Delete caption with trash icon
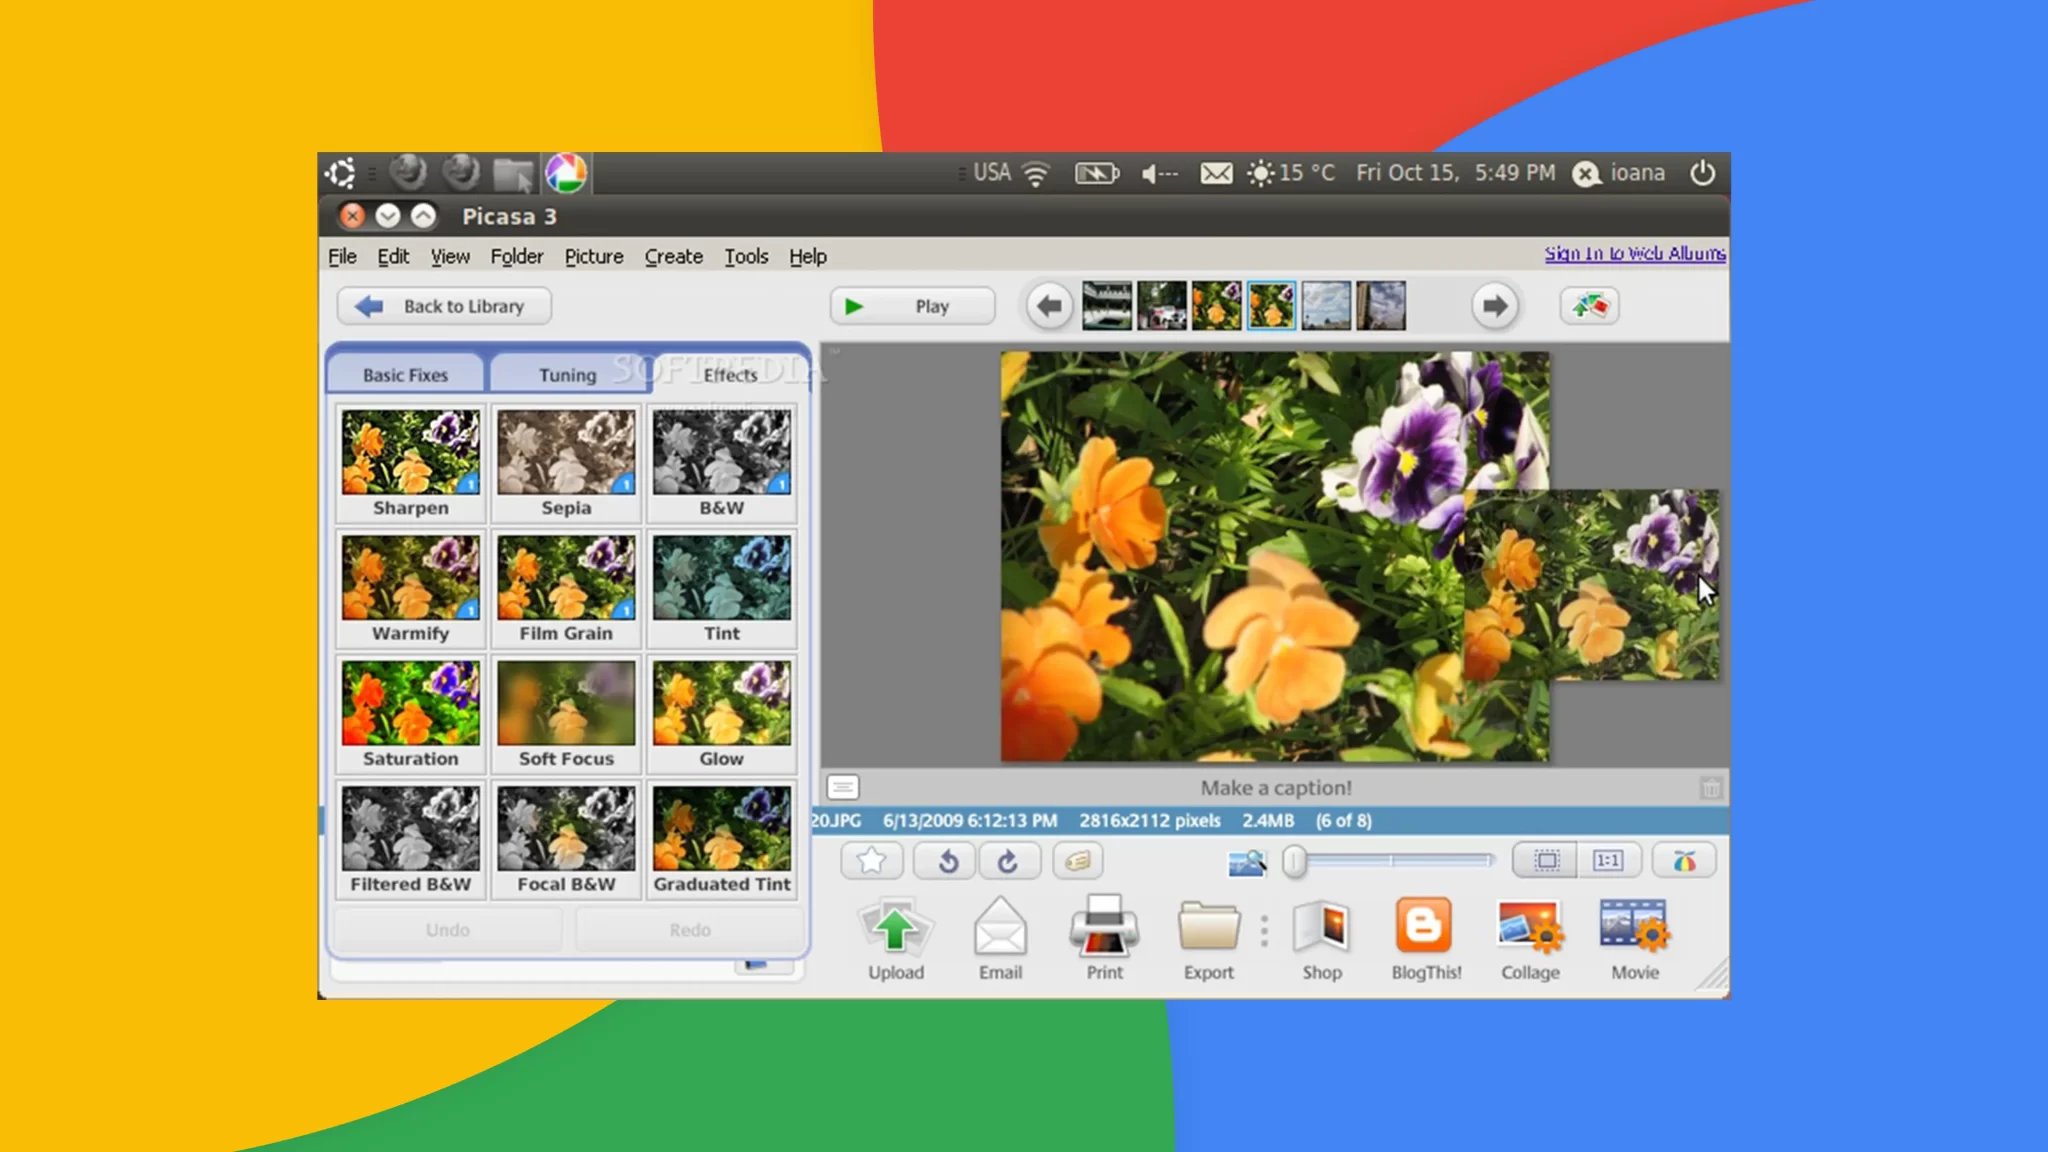The image size is (2048, 1152). [1711, 788]
